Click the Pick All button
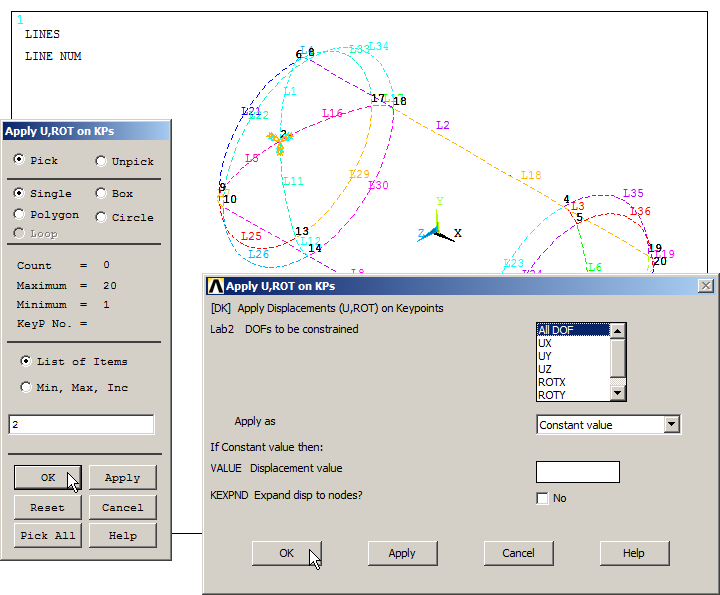This screenshot has height=595, width=720. coord(48,535)
